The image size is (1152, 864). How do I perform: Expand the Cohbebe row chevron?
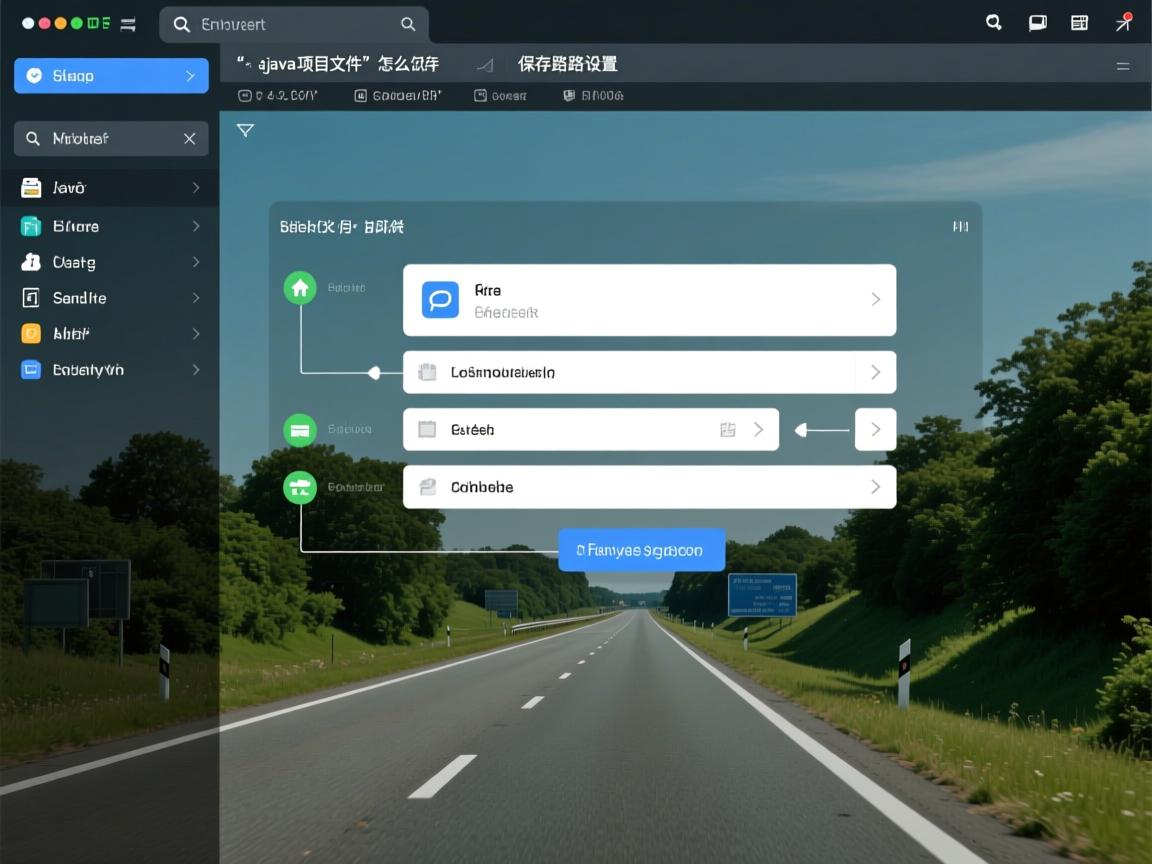coord(873,487)
